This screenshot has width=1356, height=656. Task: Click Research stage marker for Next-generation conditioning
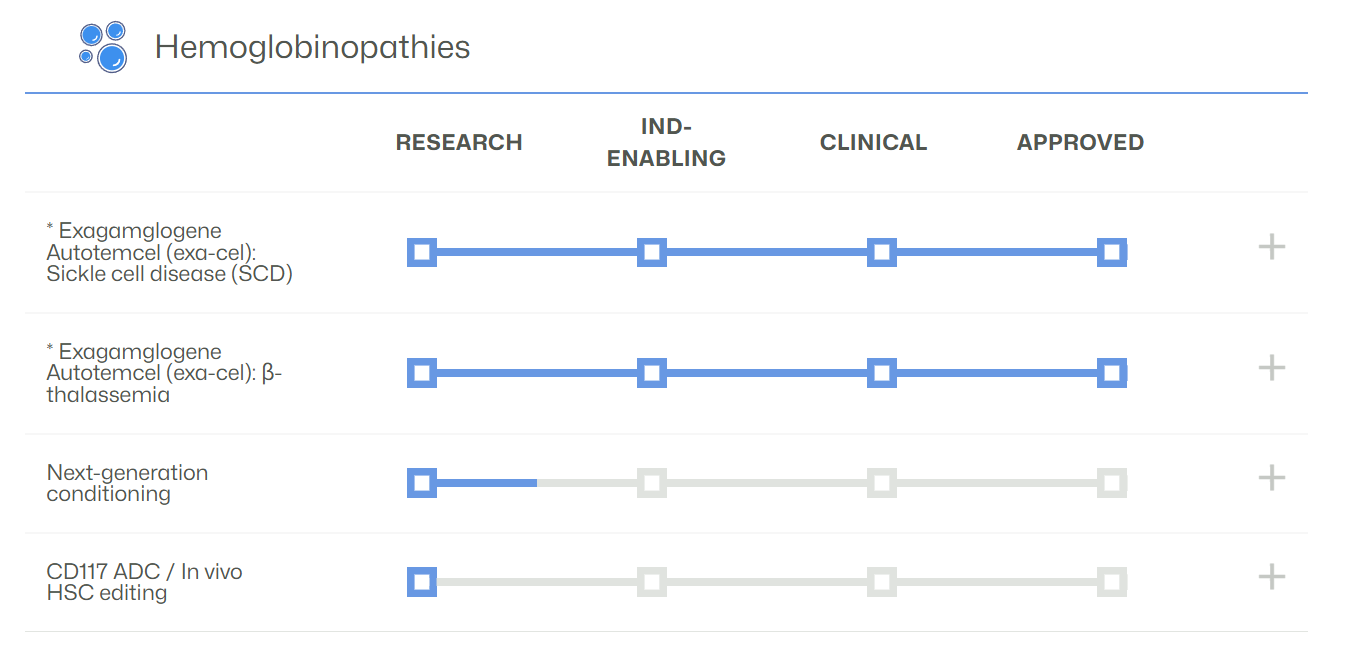pyautogui.click(x=422, y=483)
